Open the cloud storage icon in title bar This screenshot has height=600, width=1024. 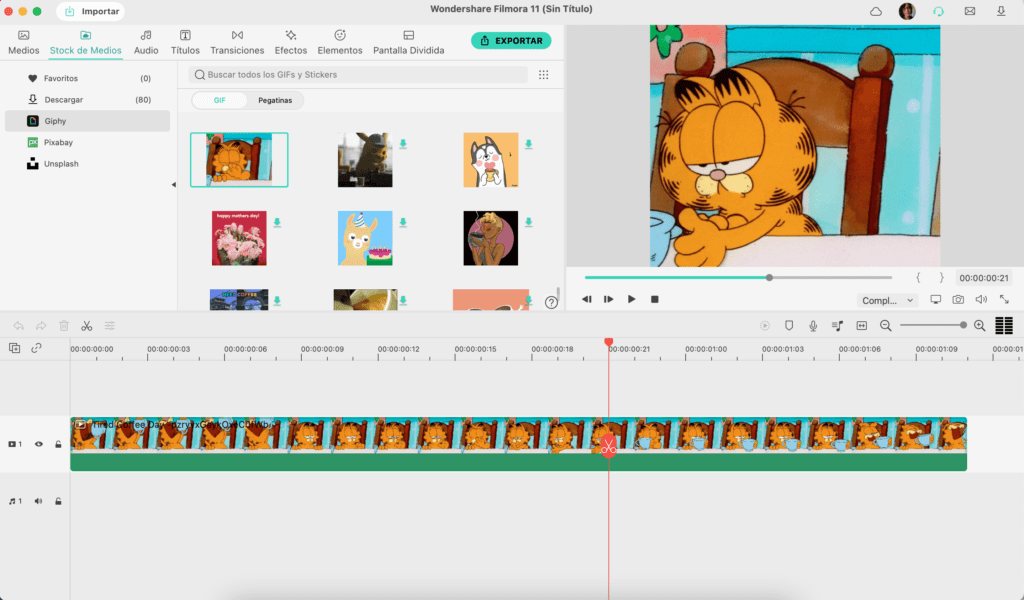pyautogui.click(x=876, y=11)
